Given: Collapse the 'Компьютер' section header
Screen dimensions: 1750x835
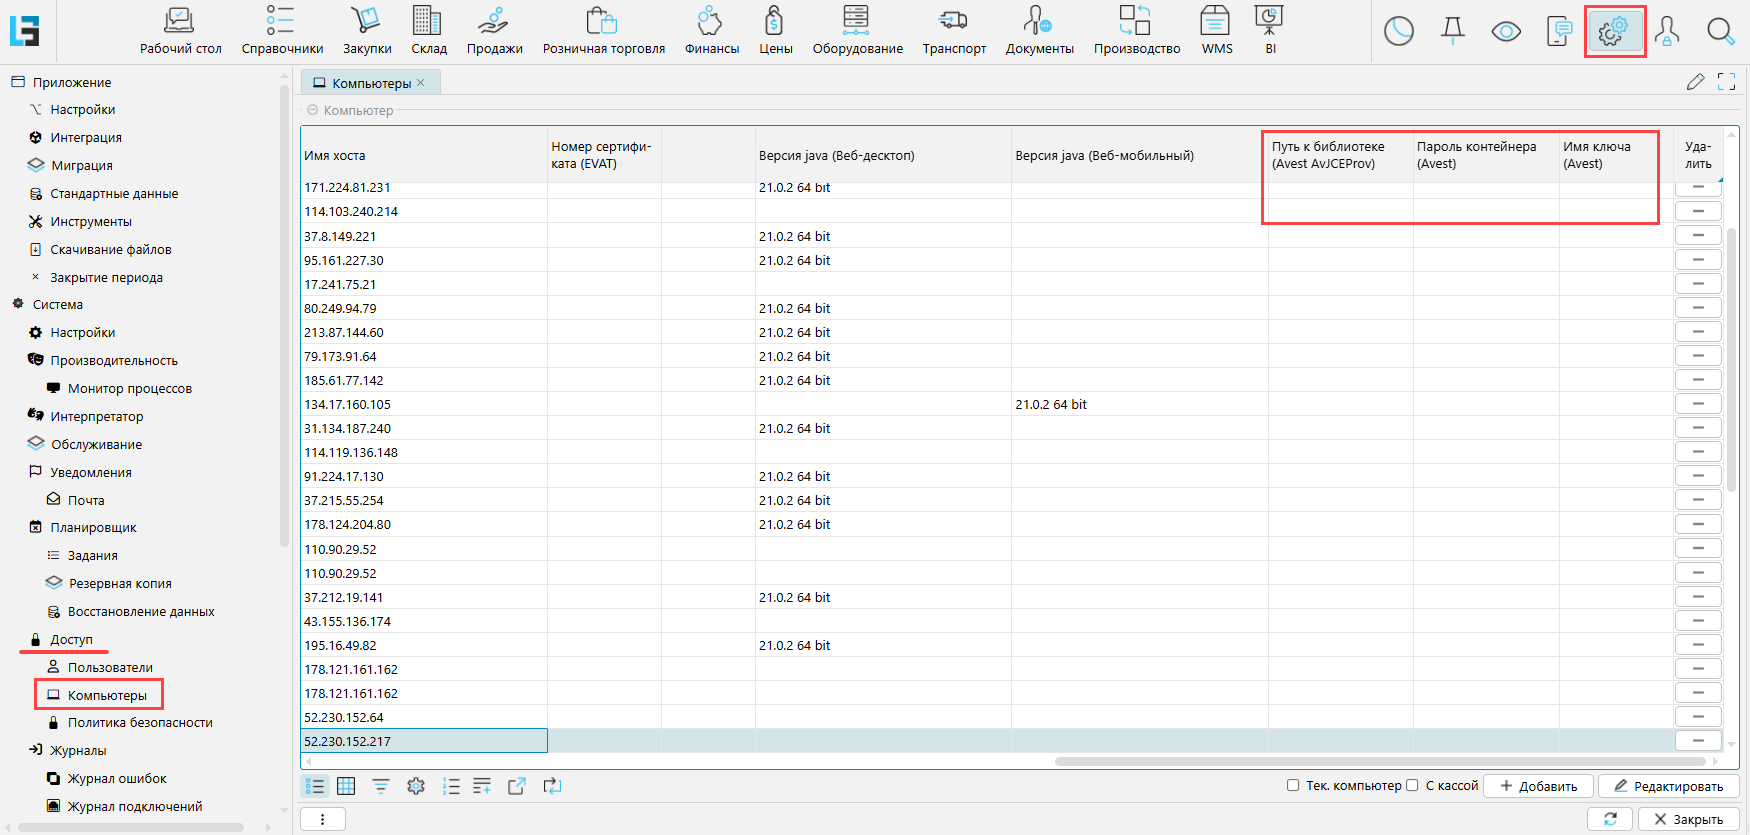Looking at the screenshot, I should pos(312,110).
